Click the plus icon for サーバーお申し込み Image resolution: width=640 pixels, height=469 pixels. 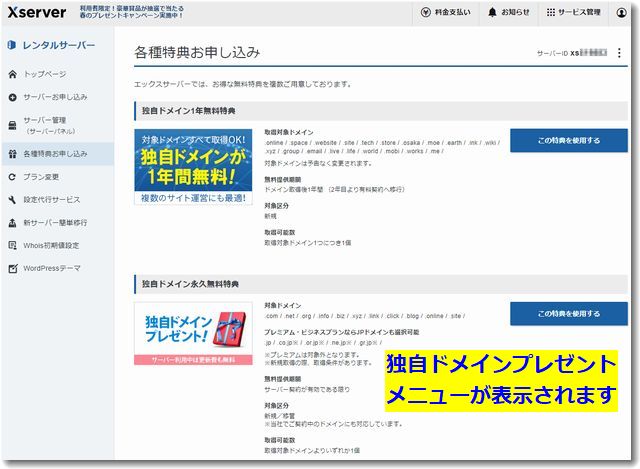point(12,97)
